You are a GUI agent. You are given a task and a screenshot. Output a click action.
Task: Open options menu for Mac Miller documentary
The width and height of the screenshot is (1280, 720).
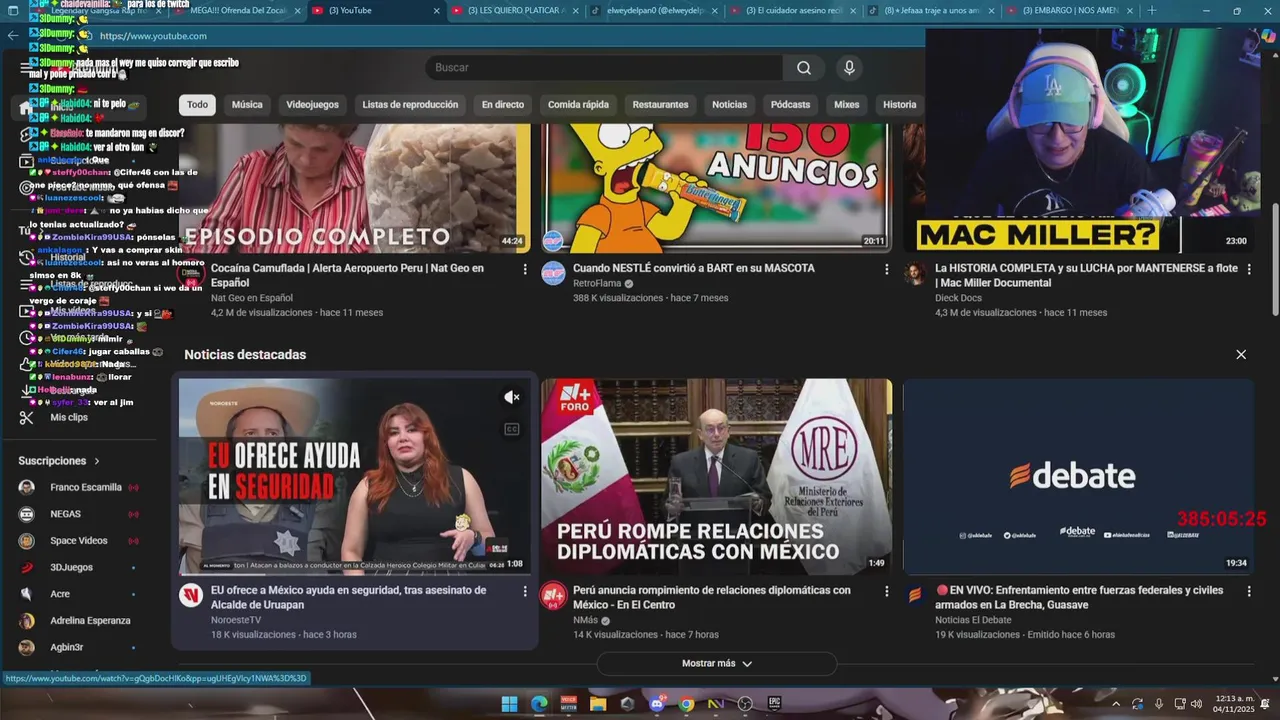click(1248, 269)
